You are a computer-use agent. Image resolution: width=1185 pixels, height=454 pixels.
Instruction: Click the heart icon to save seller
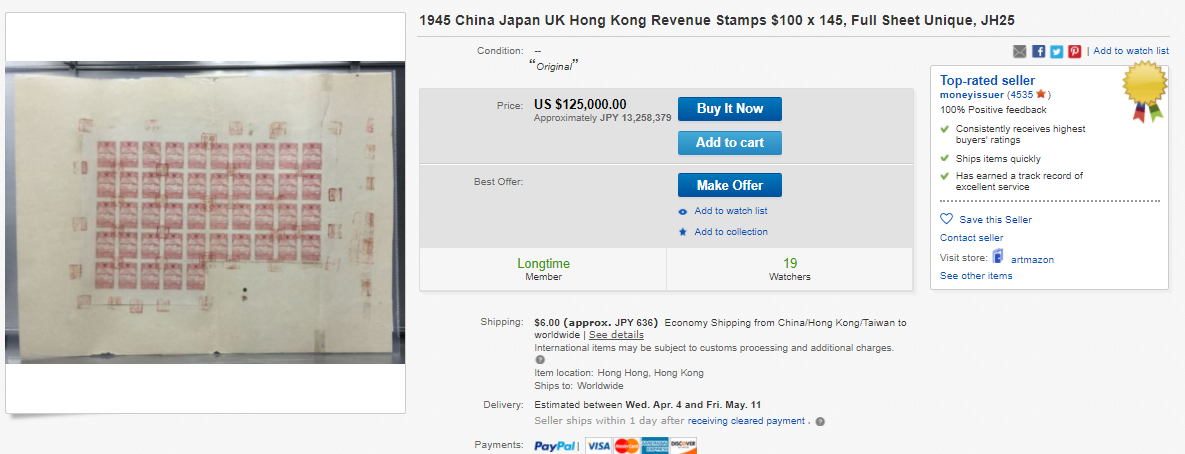pyautogui.click(x=946, y=219)
